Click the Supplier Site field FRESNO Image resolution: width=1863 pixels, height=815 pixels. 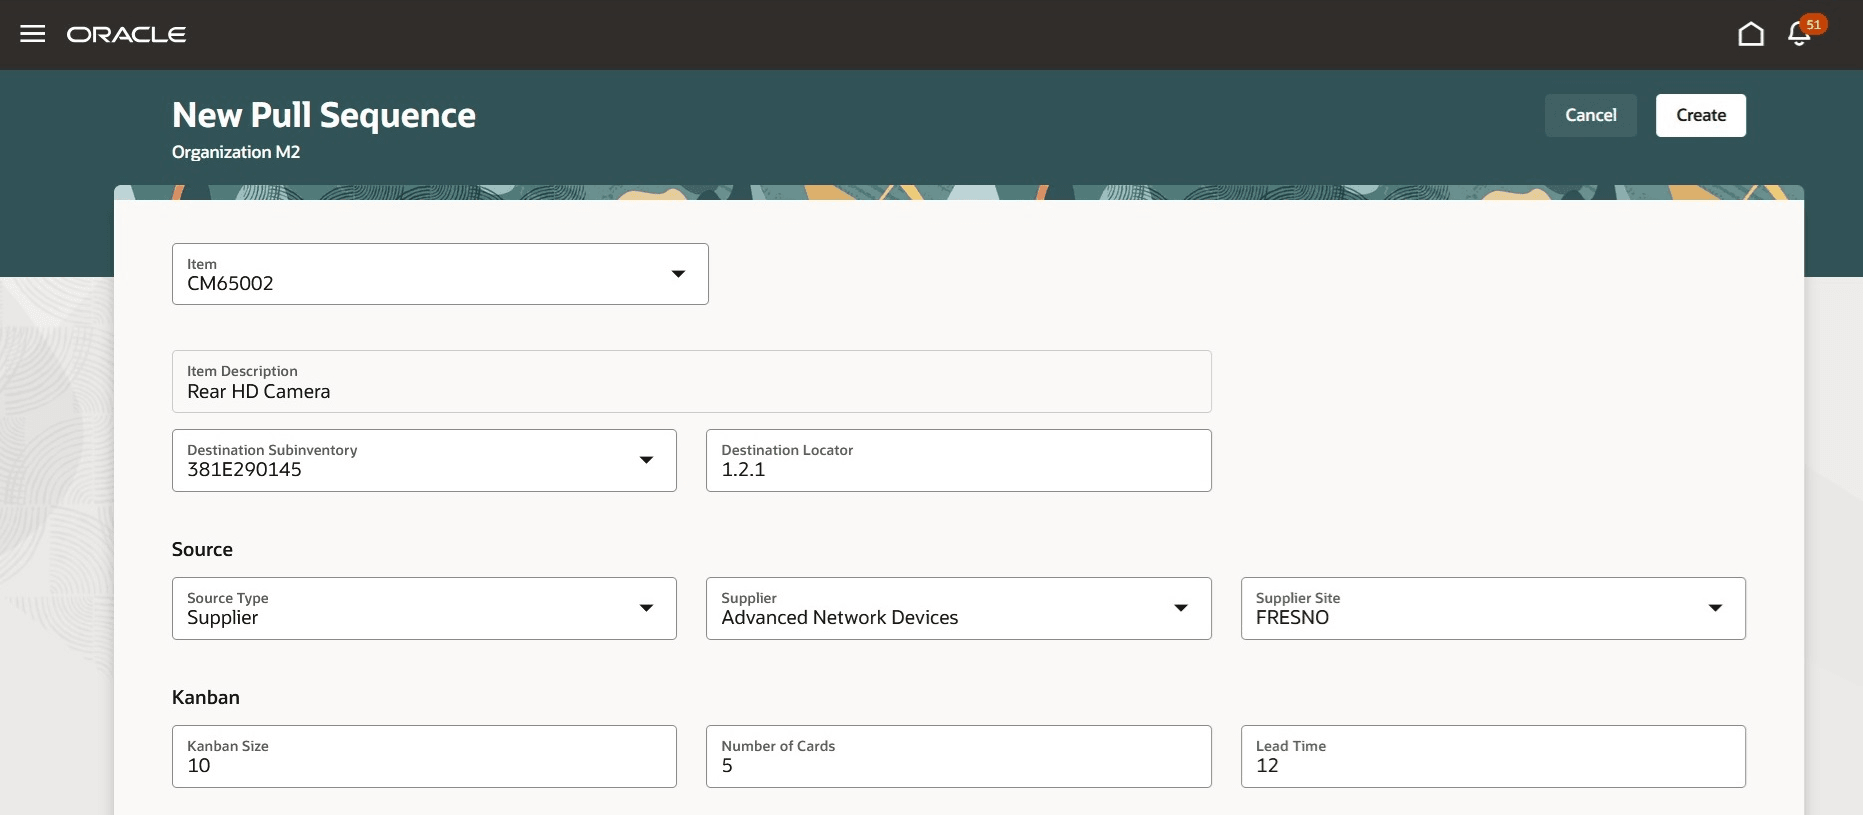tap(1493, 608)
